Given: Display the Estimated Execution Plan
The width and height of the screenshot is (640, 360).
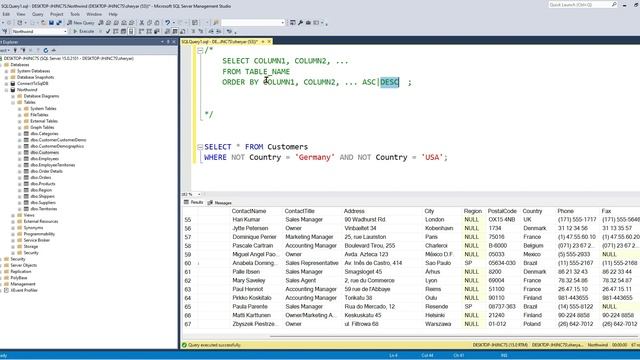Looking at the screenshot, I should tap(116, 31).
